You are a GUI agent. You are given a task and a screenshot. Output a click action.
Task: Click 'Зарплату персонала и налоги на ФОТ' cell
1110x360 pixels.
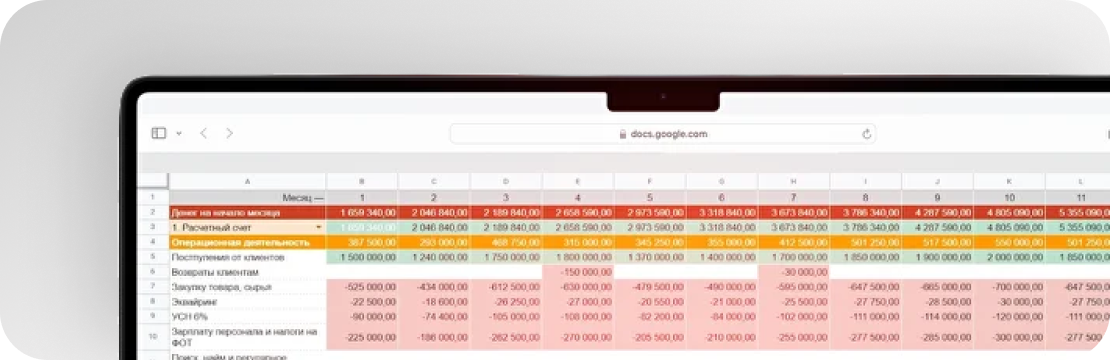[x=248, y=337]
